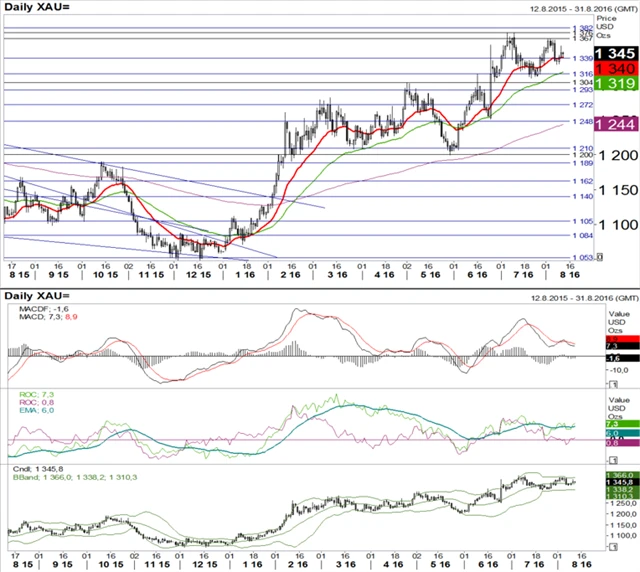Viewport: 640px width, 572px height.
Task: Select the red 1 340 moving average tag
Action: tap(613, 68)
